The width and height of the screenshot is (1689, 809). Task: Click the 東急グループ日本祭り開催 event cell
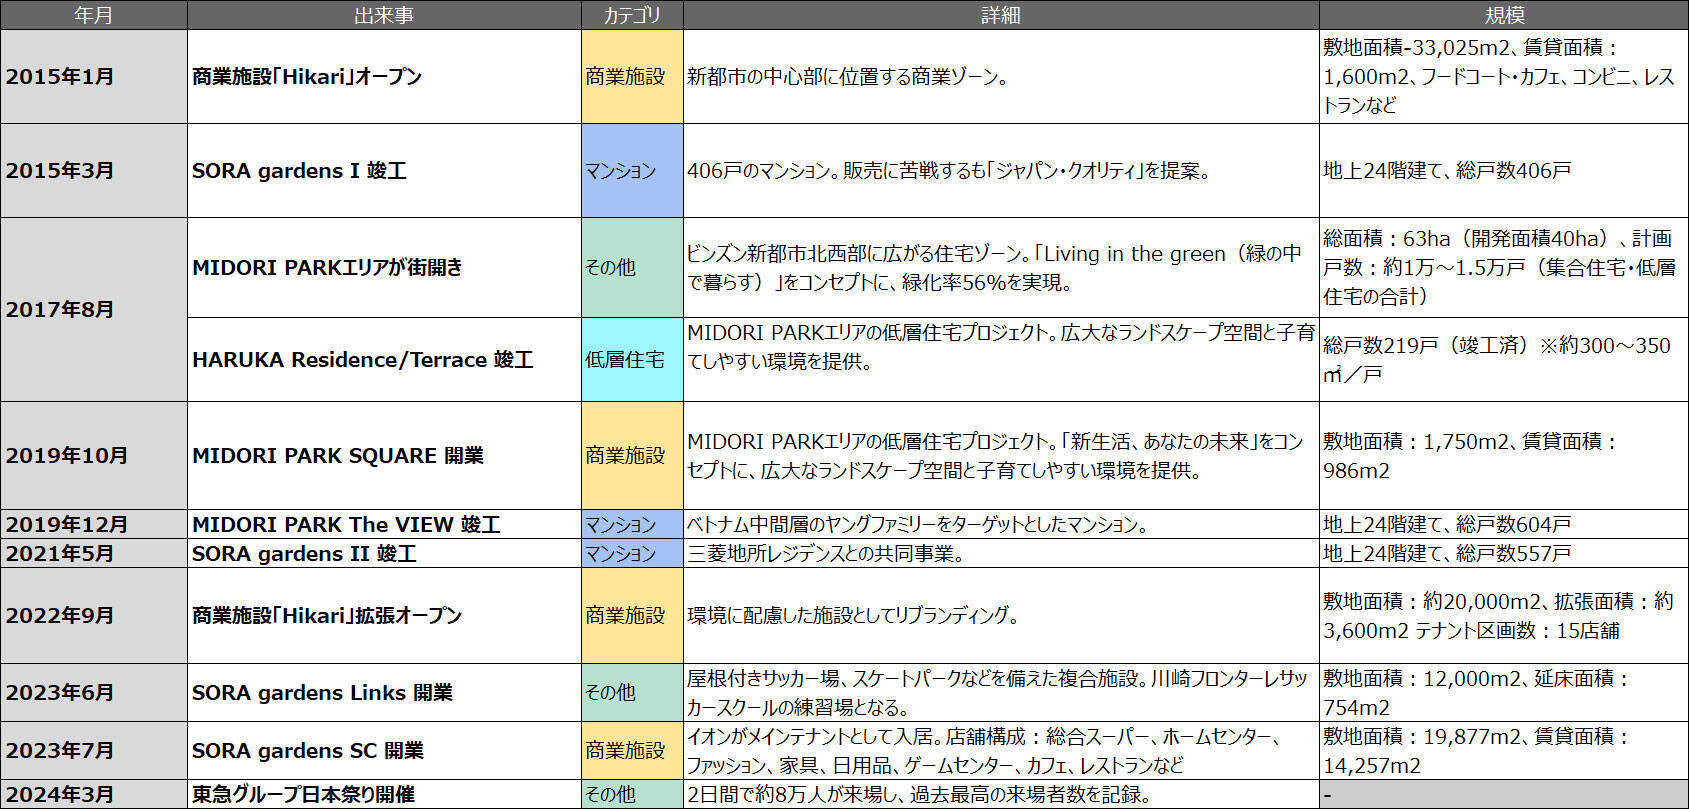click(384, 795)
